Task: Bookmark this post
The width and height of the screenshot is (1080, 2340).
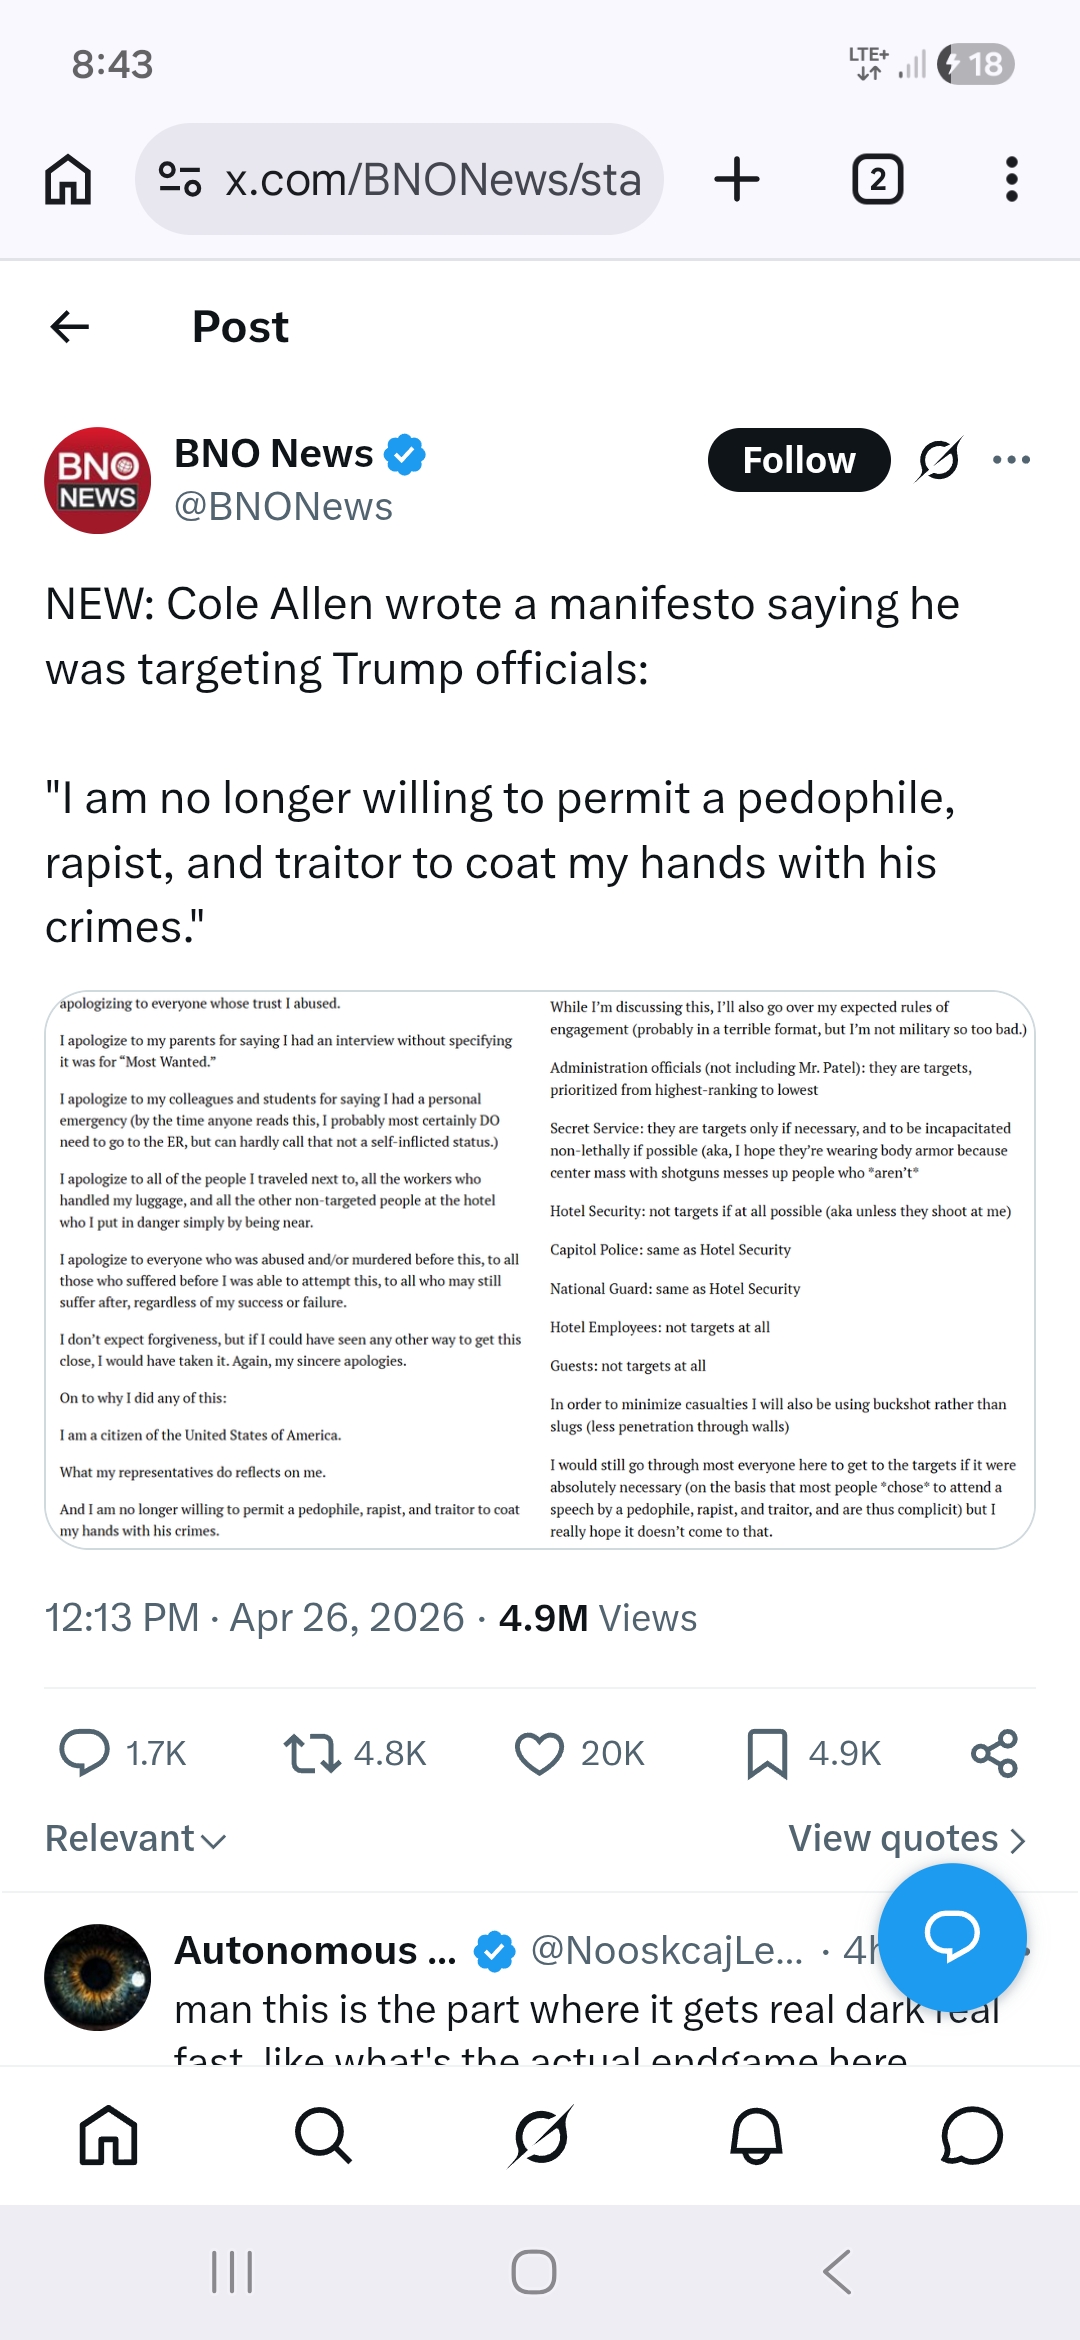Action: [768, 1752]
